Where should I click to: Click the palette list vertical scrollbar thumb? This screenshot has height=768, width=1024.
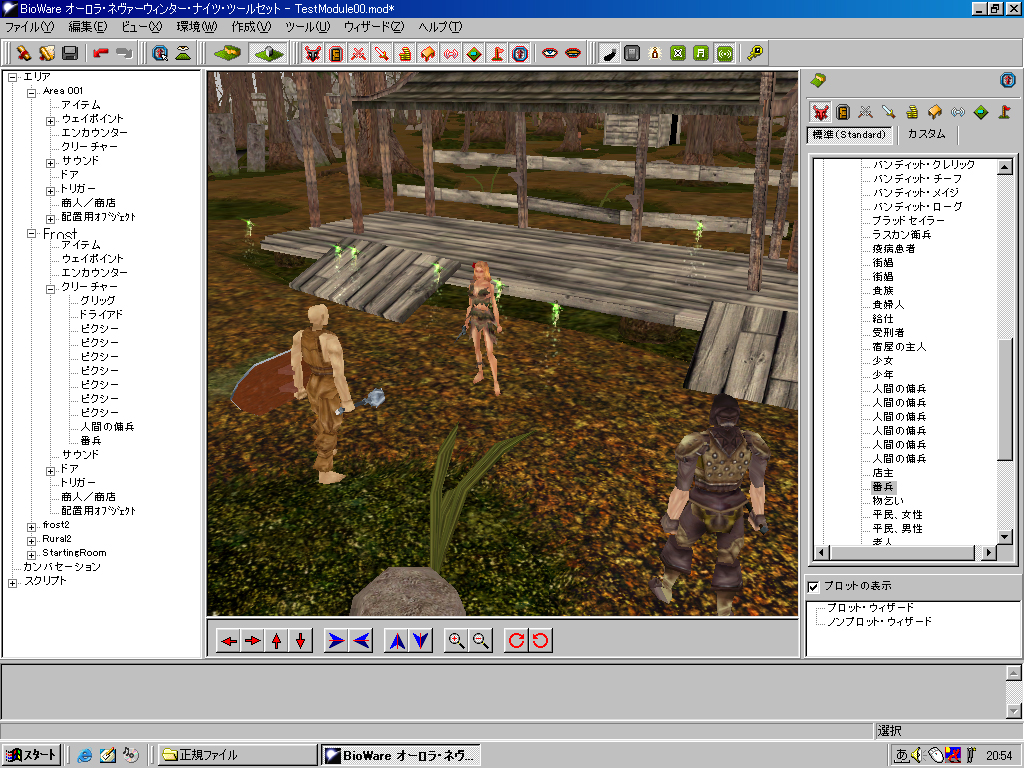[1006, 400]
